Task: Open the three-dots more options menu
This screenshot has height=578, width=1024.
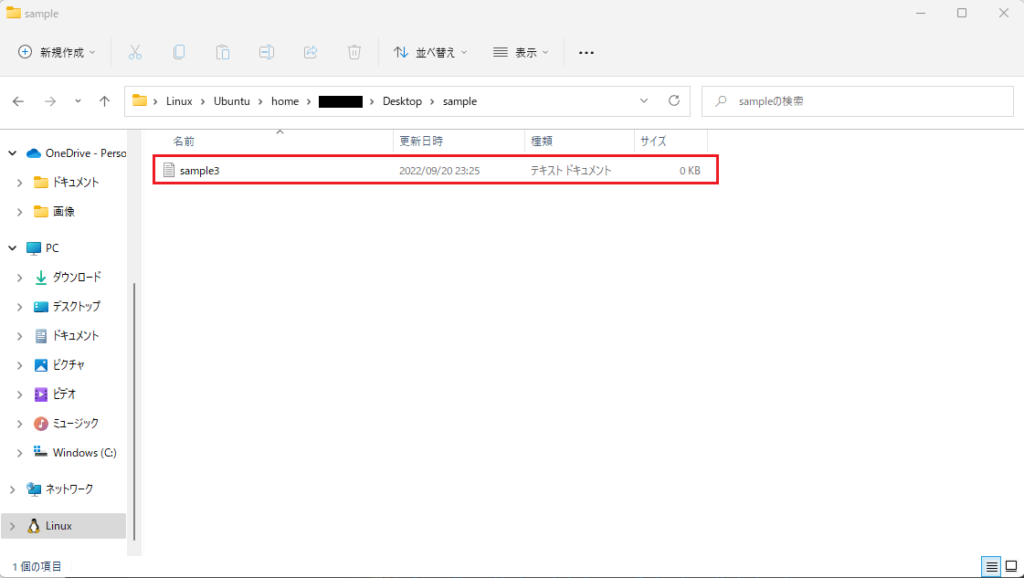Action: tap(586, 52)
